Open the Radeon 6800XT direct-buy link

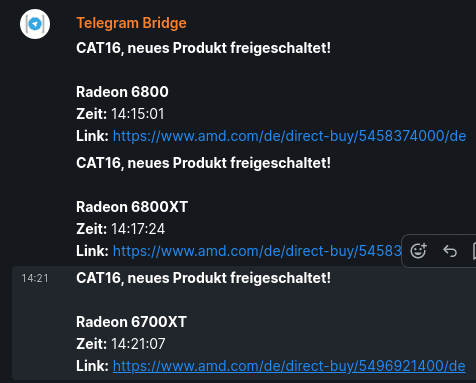[257, 251]
